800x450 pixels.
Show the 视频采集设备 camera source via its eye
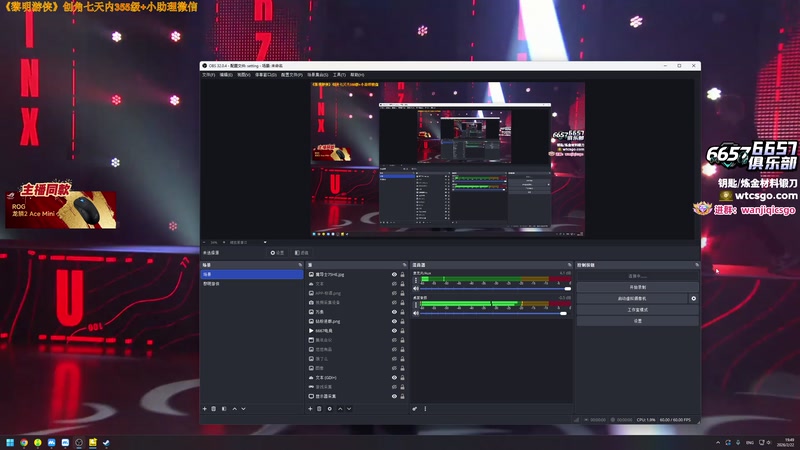pos(394,303)
